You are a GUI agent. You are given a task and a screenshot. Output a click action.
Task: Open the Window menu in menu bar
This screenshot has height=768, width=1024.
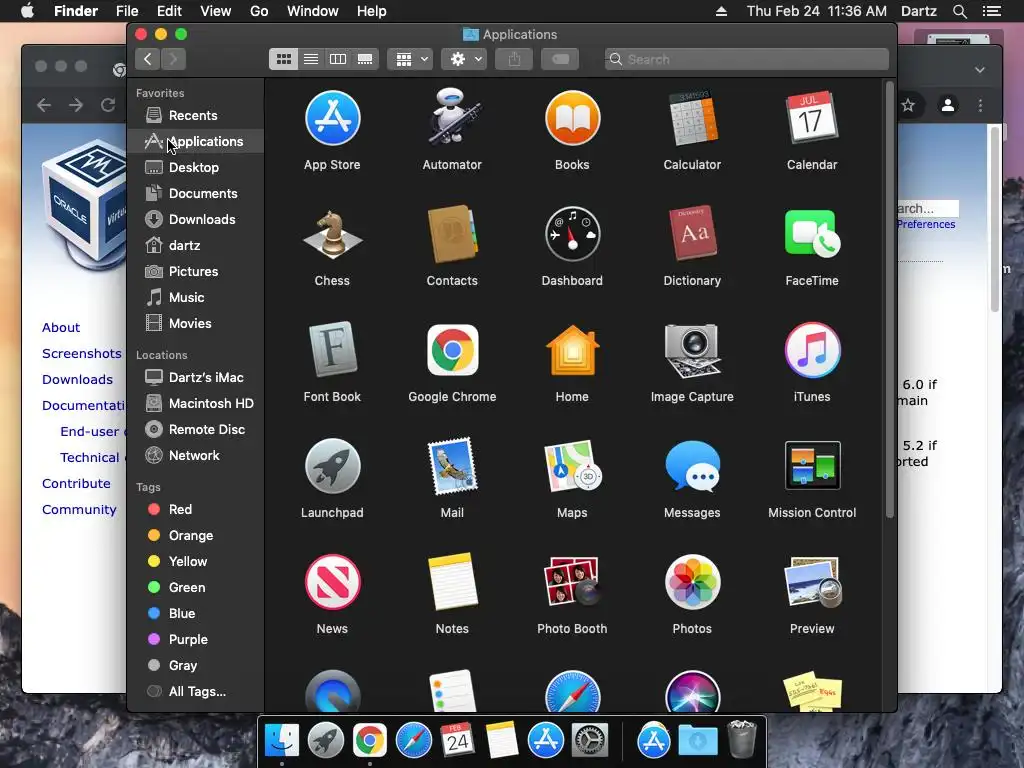[313, 11]
